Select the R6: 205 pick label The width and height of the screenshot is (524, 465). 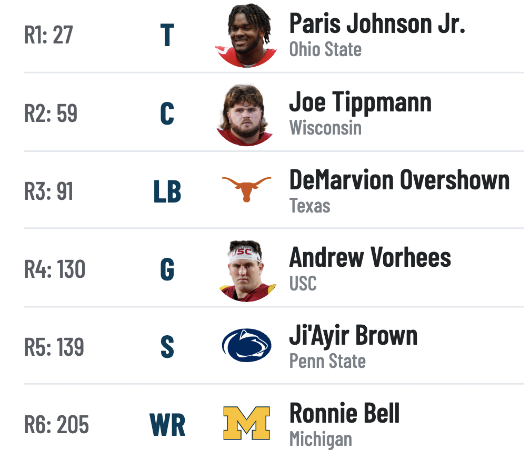point(56,424)
